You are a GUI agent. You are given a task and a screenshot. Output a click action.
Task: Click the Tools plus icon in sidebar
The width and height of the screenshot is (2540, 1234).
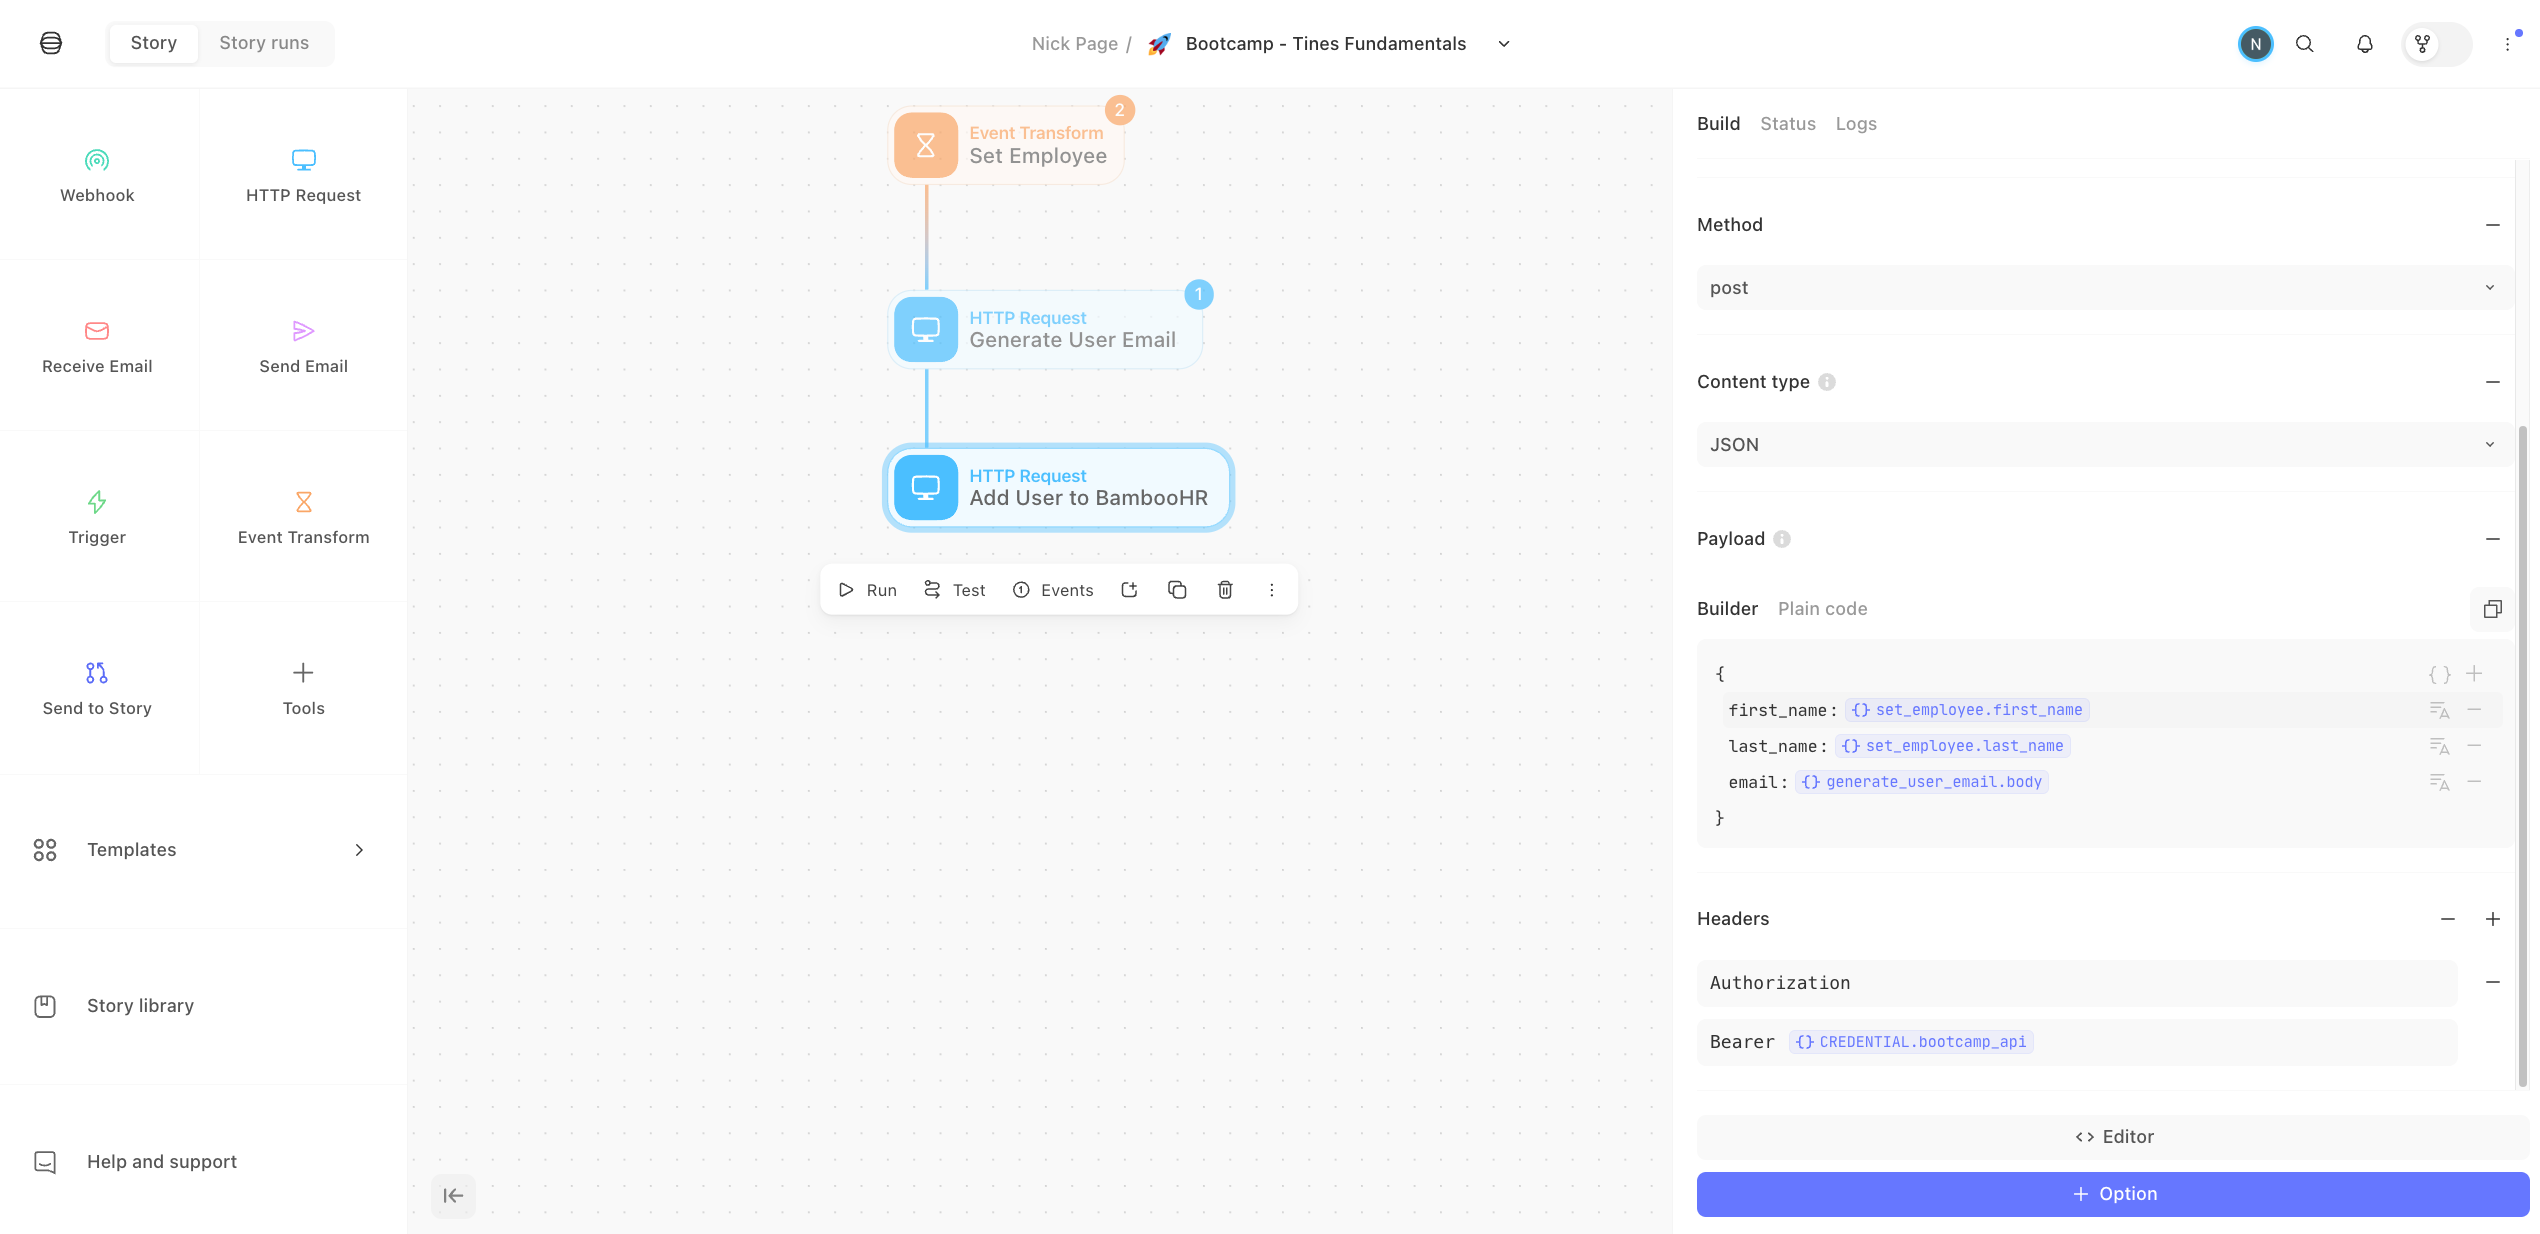coord(303,672)
